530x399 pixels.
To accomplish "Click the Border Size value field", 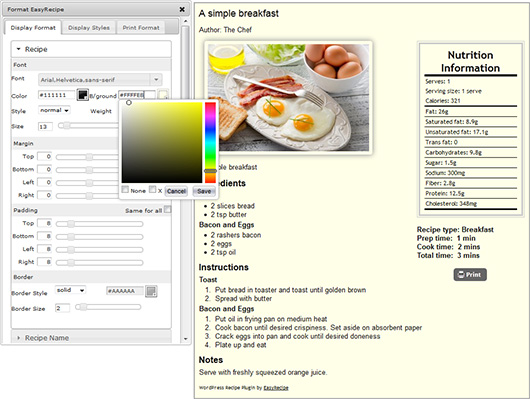I will (62, 308).
